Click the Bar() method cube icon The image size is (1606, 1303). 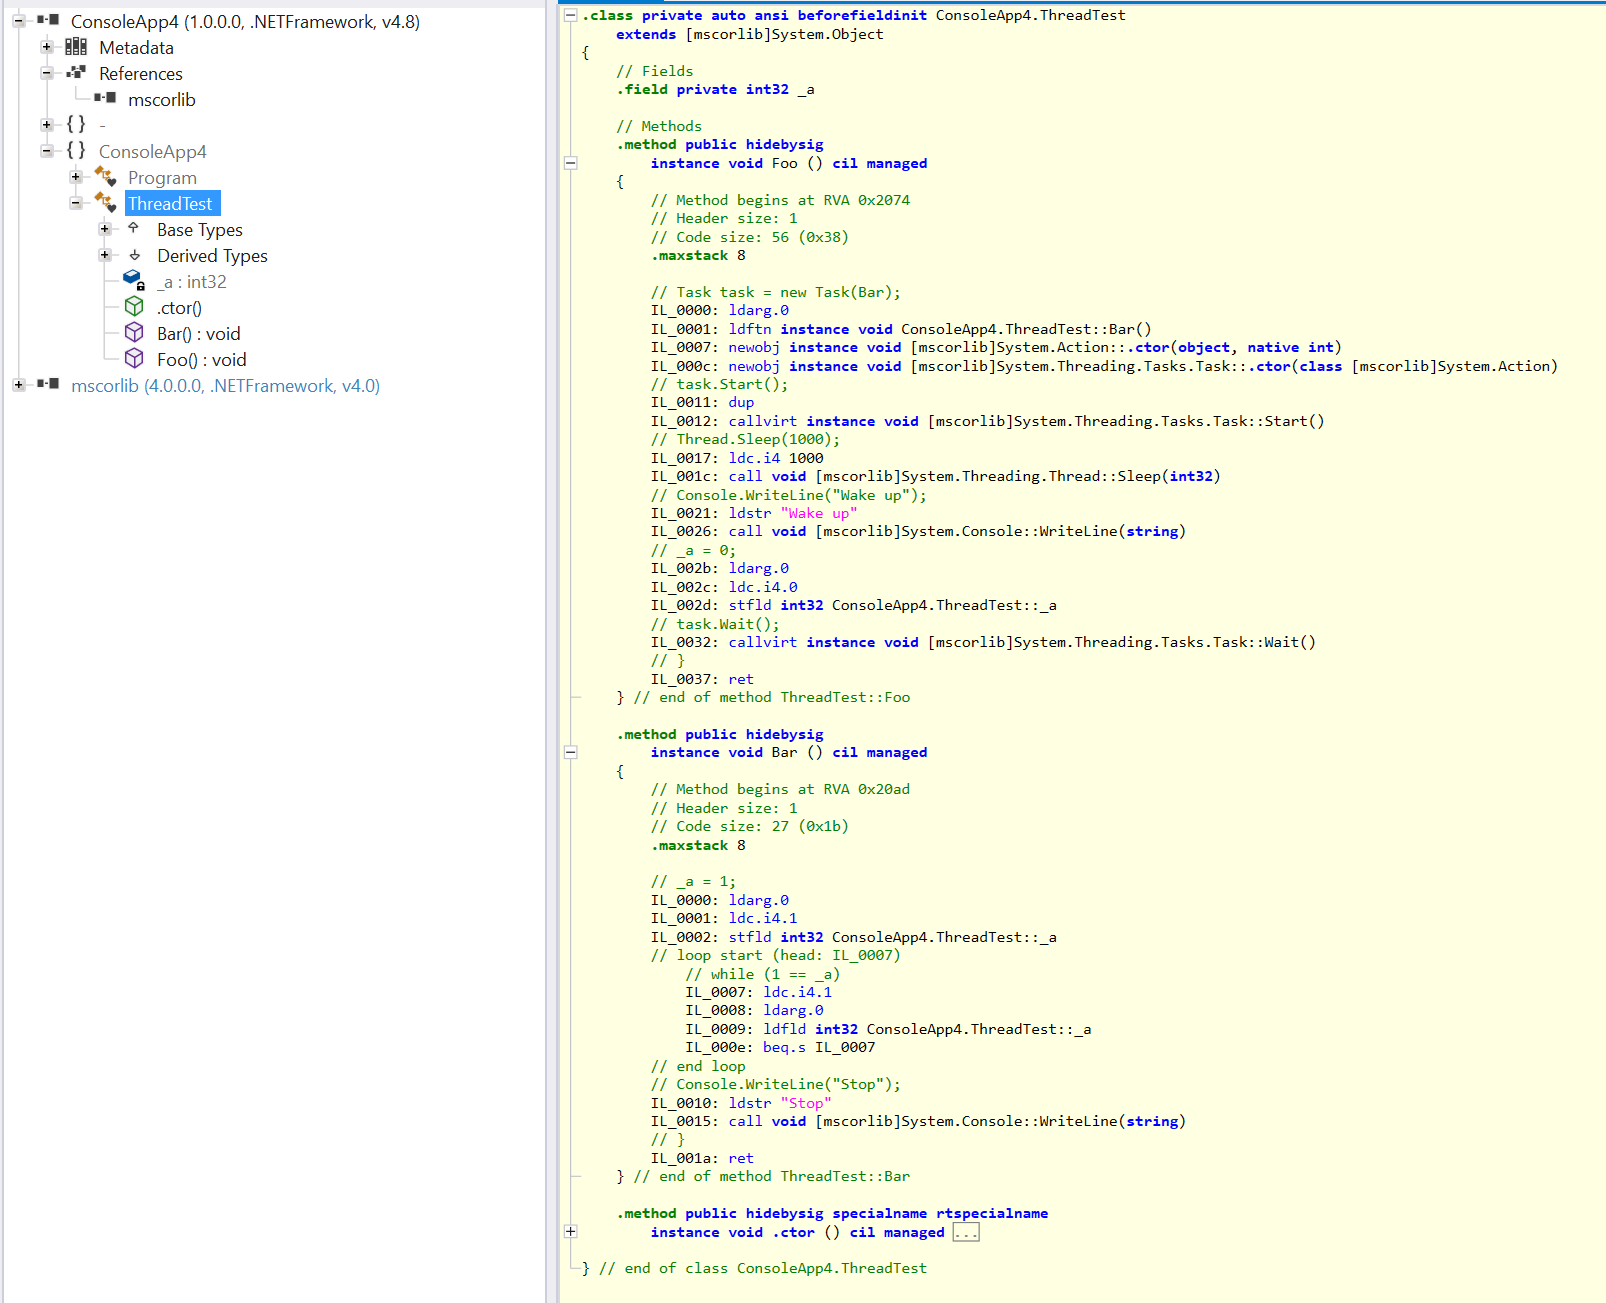134,333
